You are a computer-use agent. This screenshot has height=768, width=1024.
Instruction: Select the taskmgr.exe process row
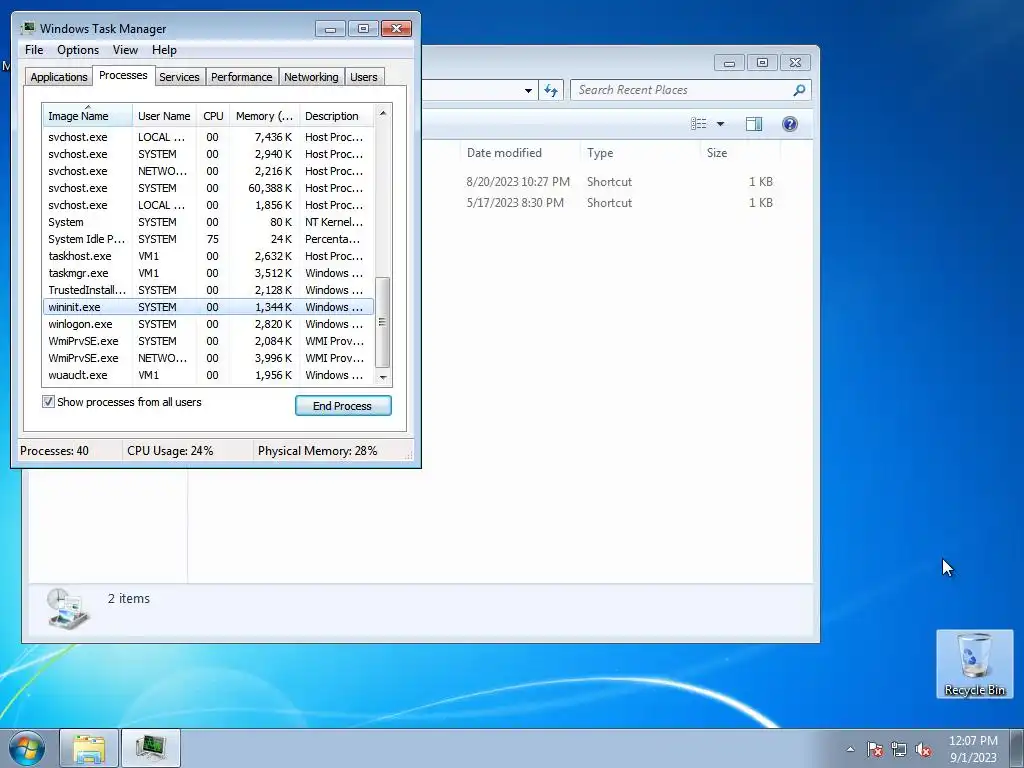(x=208, y=273)
